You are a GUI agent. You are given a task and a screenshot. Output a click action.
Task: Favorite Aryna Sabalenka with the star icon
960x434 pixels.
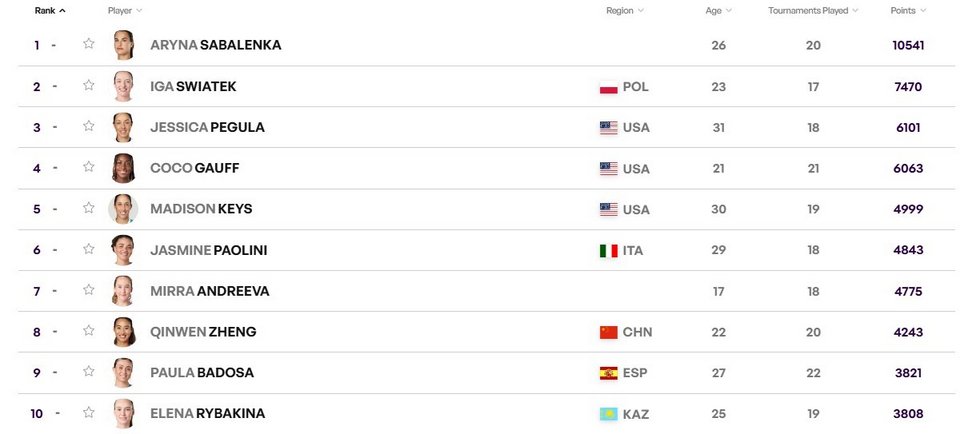[89, 43]
